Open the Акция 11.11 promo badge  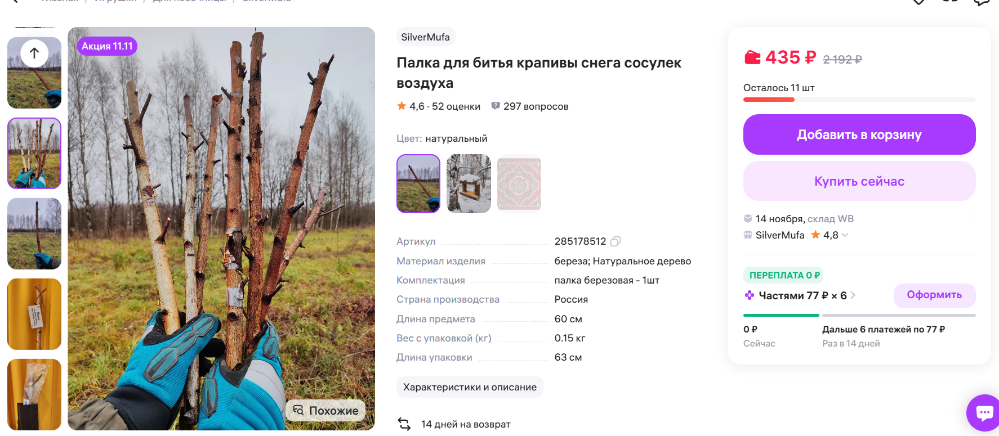pyautogui.click(x=107, y=46)
